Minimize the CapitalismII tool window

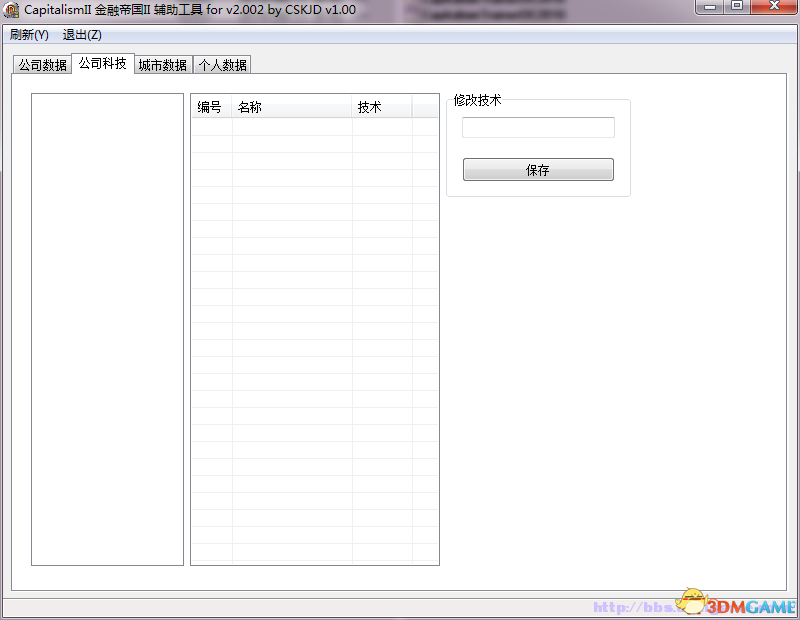coord(710,7)
